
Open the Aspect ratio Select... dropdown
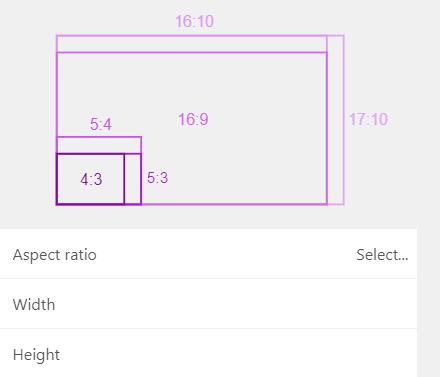[x=382, y=255]
